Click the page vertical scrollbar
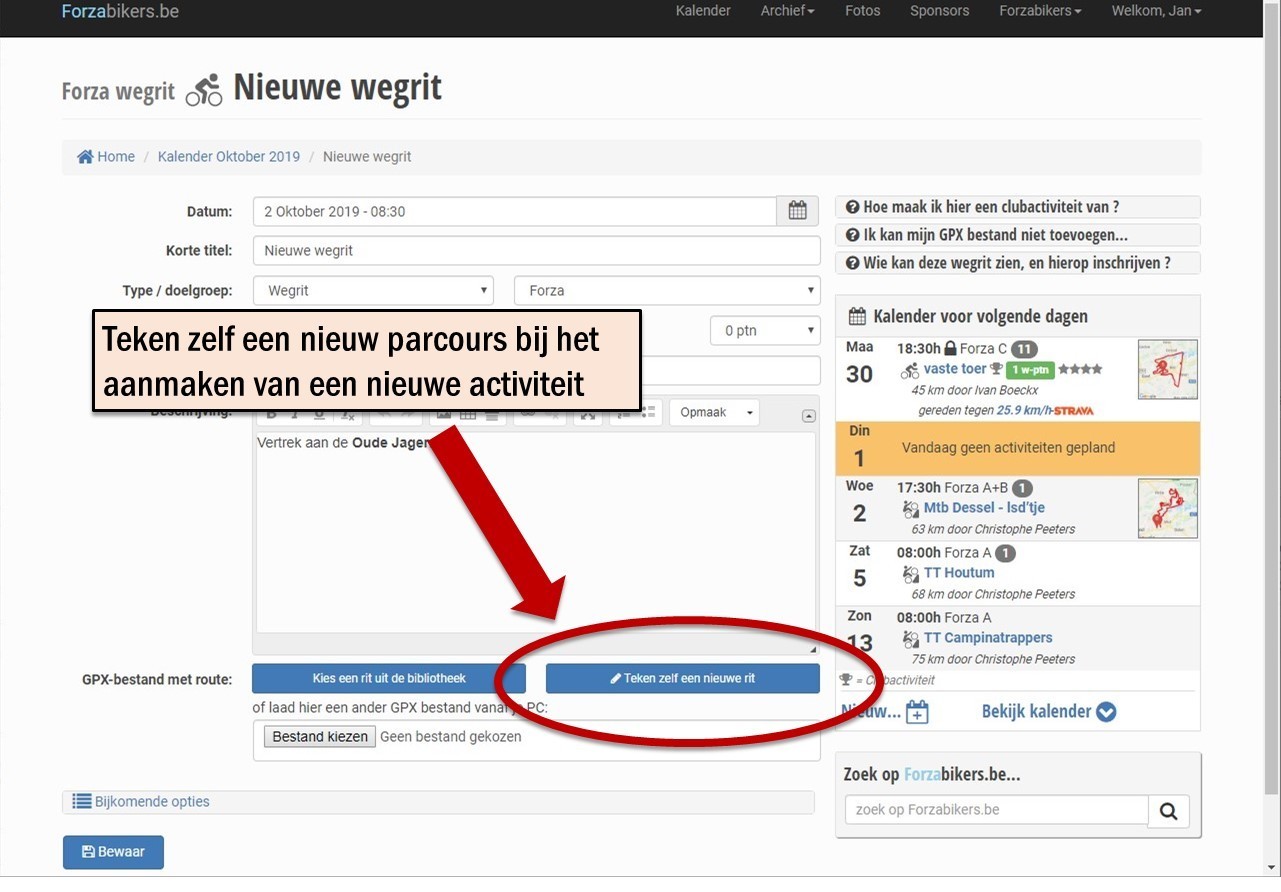1281x892 pixels. point(1272,400)
